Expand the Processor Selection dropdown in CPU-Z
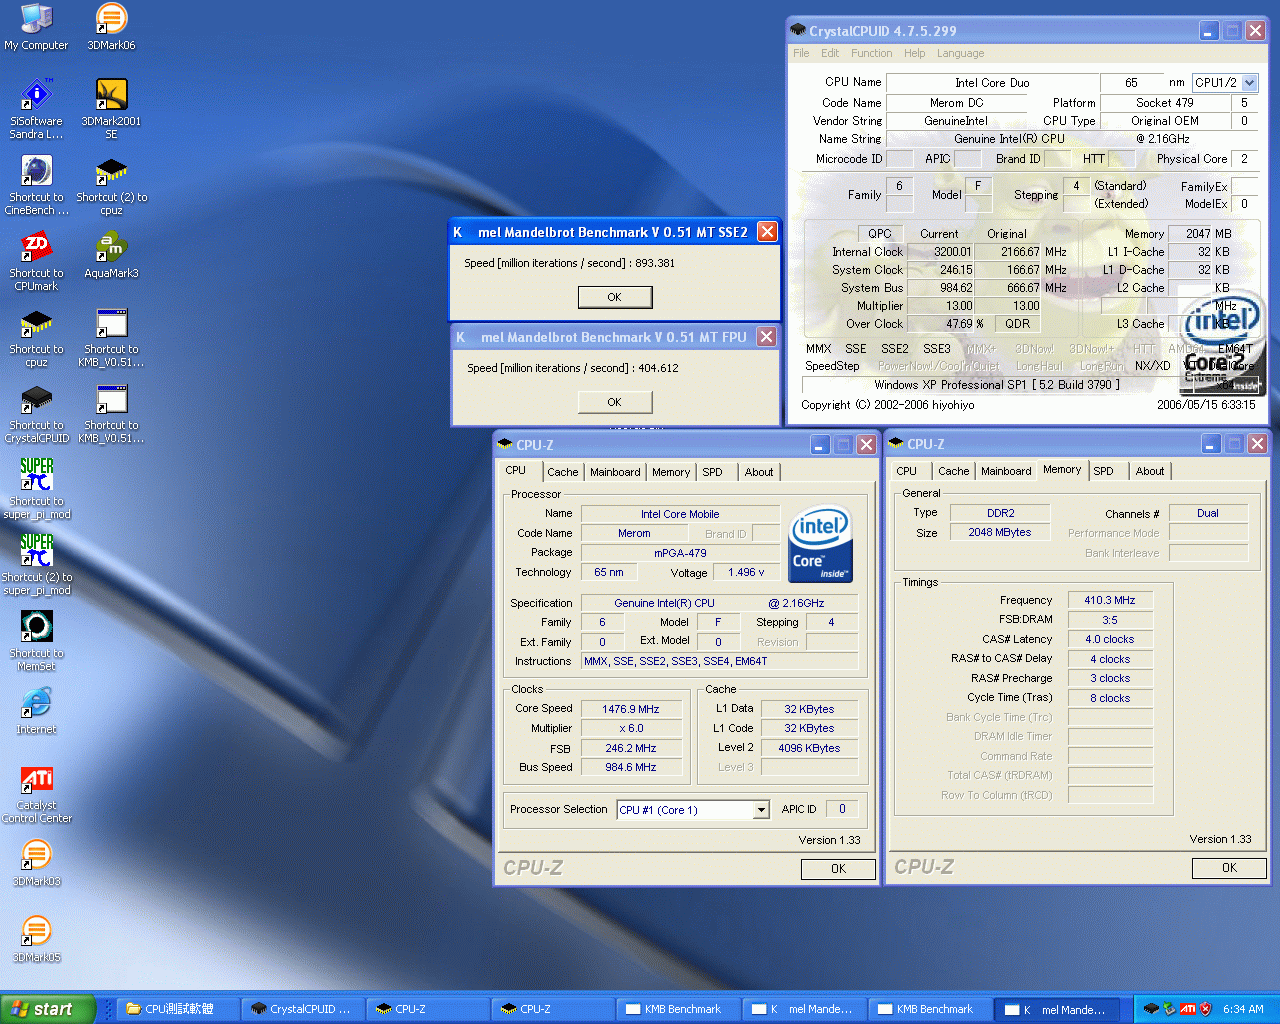The width and height of the screenshot is (1280, 1024). (x=760, y=810)
